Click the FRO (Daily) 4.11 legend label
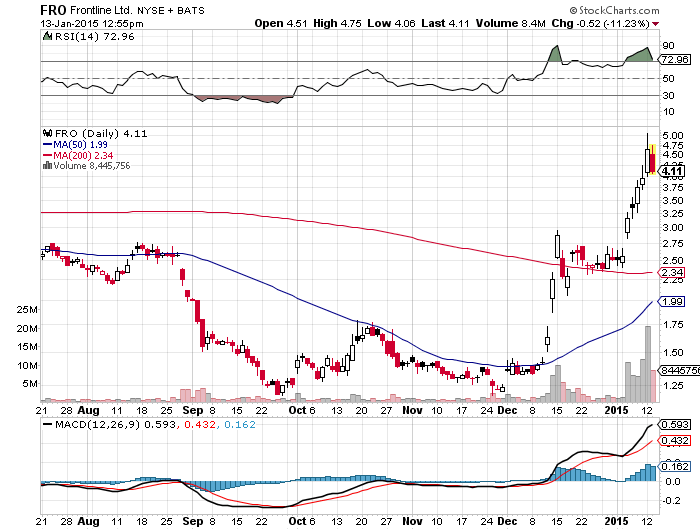Viewport: 700px width, 530px height. coord(101,134)
